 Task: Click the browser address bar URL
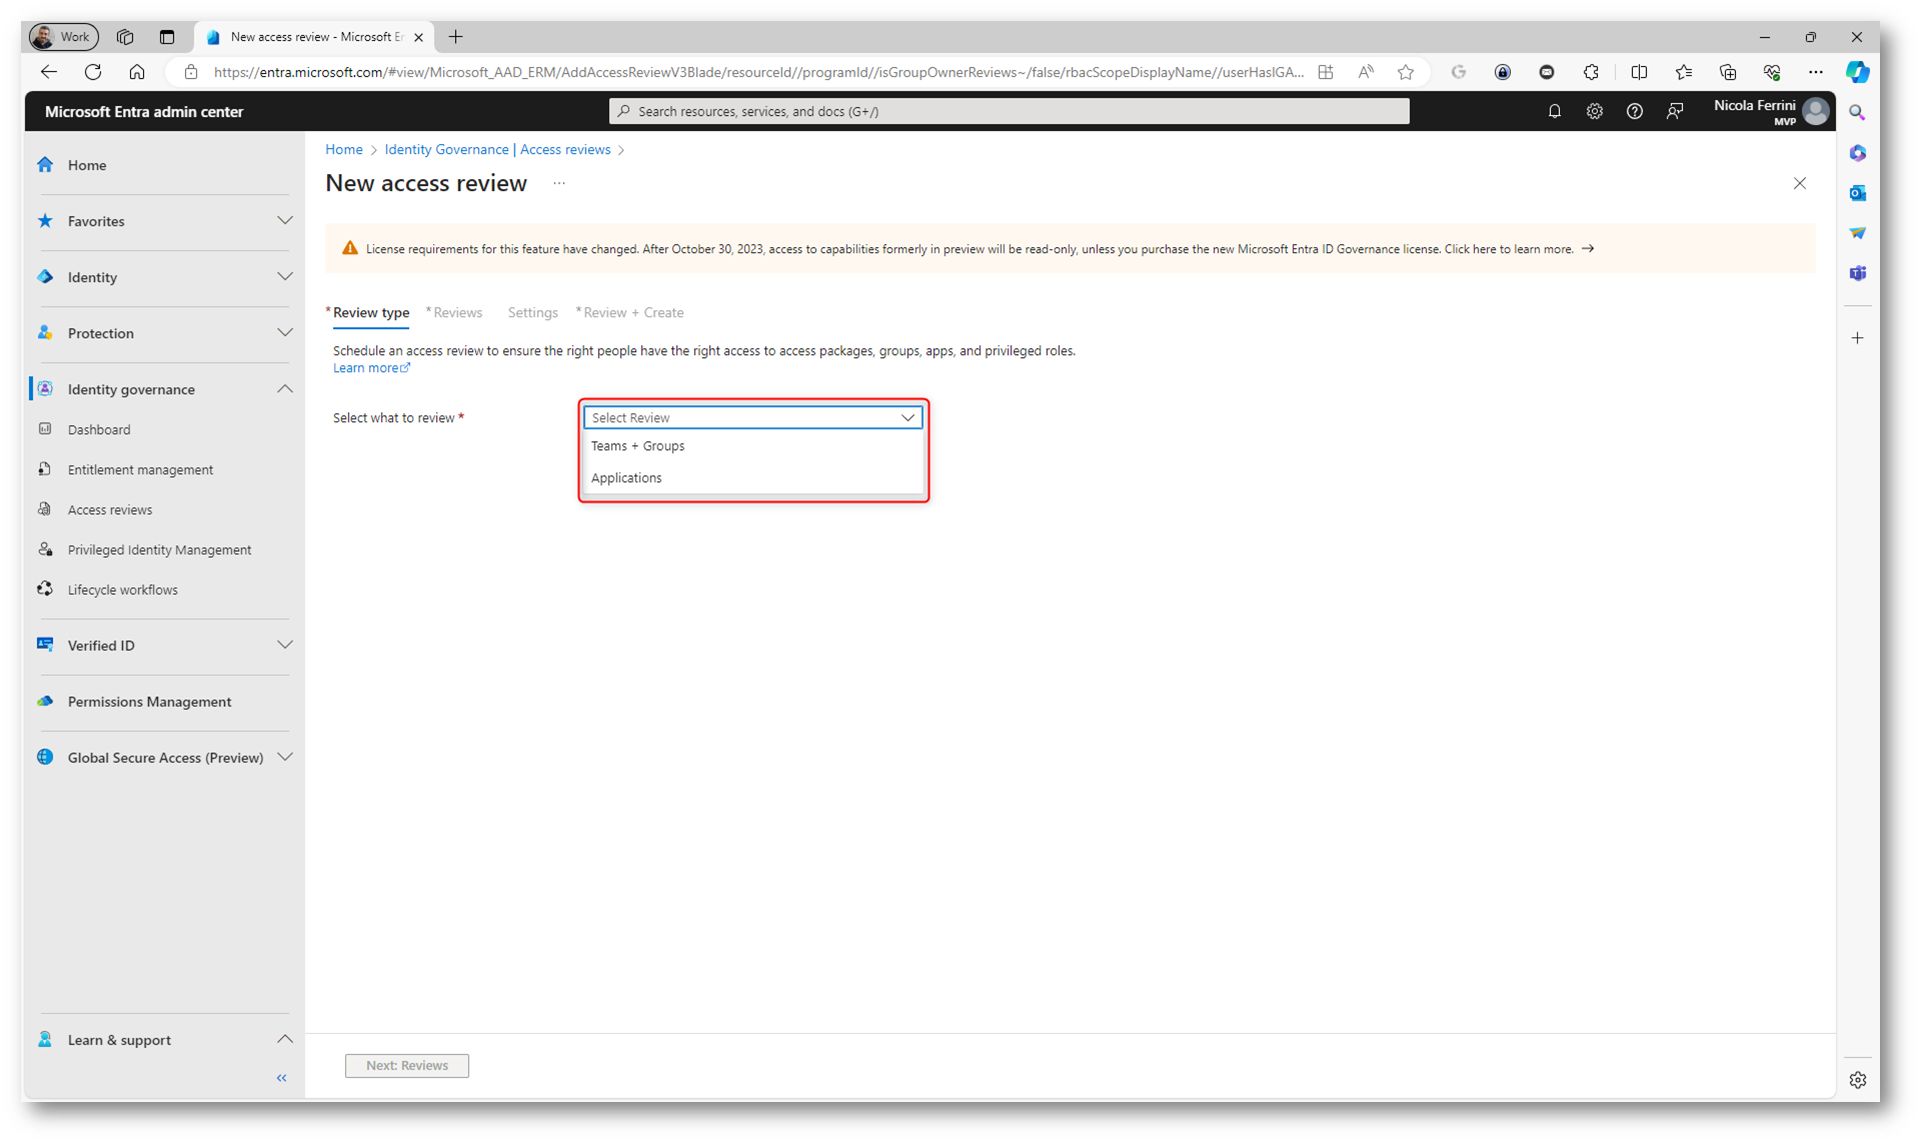click(758, 72)
